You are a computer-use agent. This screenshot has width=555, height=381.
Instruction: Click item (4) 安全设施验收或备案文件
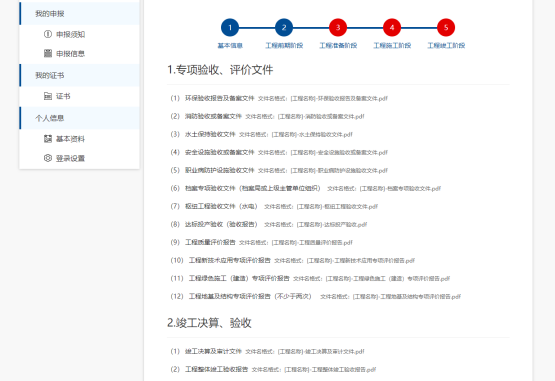pyautogui.click(x=219, y=152)
